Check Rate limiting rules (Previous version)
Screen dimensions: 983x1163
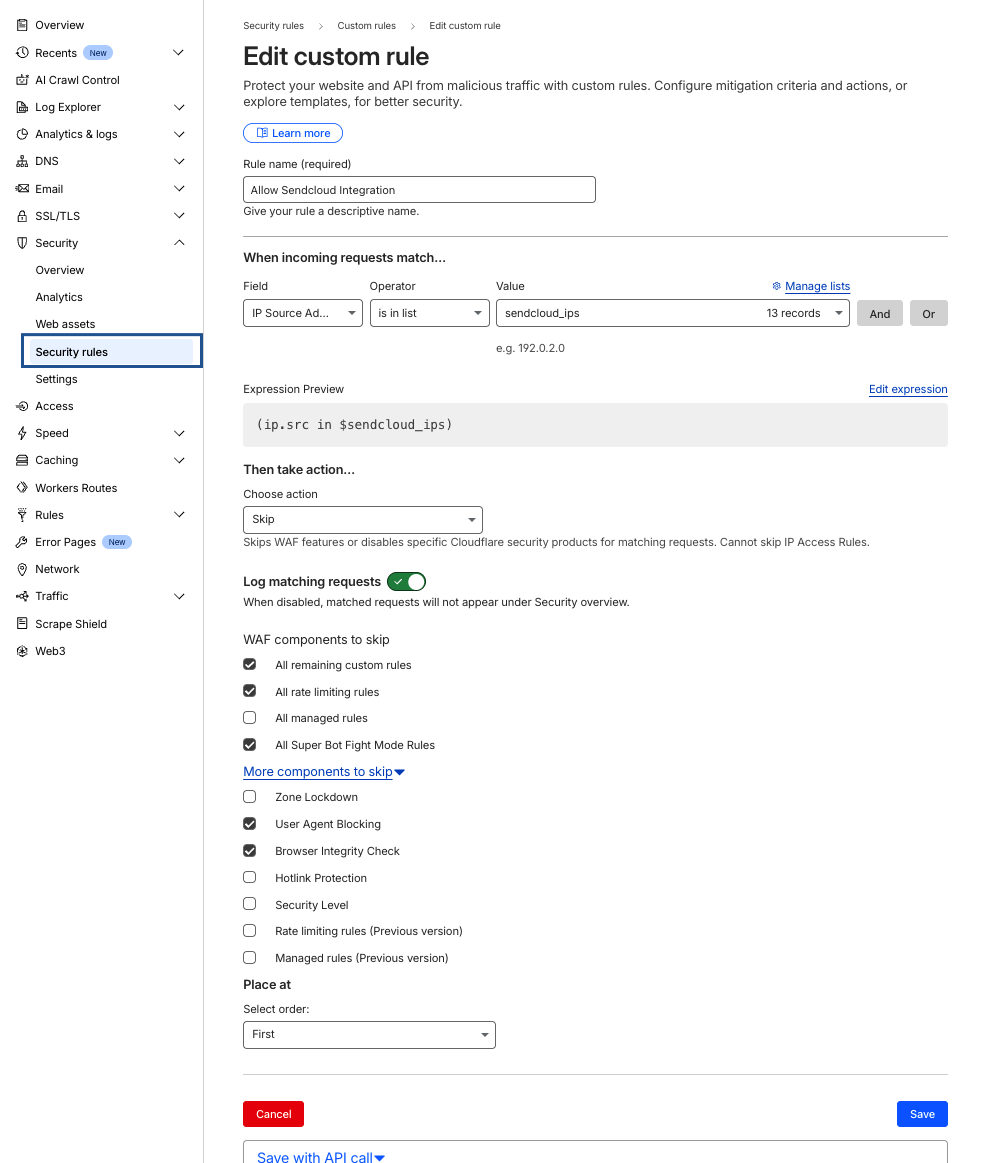click(x=250, y=931)
